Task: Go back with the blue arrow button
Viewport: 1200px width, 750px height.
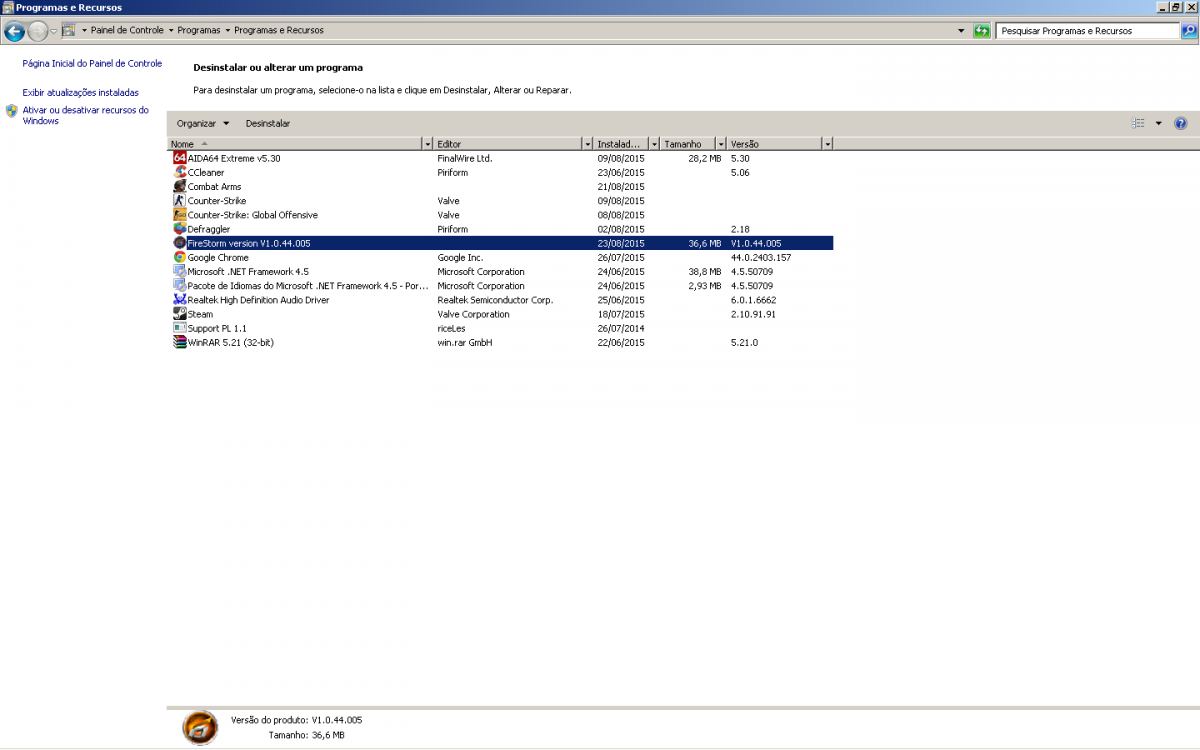Action: point(15,30)
